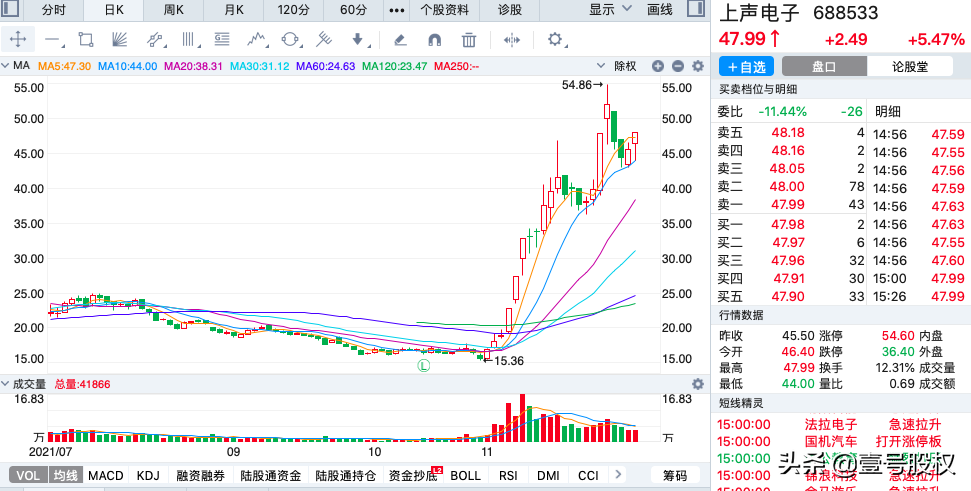Select the rectangle drawing tool

[x=86, y=40]
